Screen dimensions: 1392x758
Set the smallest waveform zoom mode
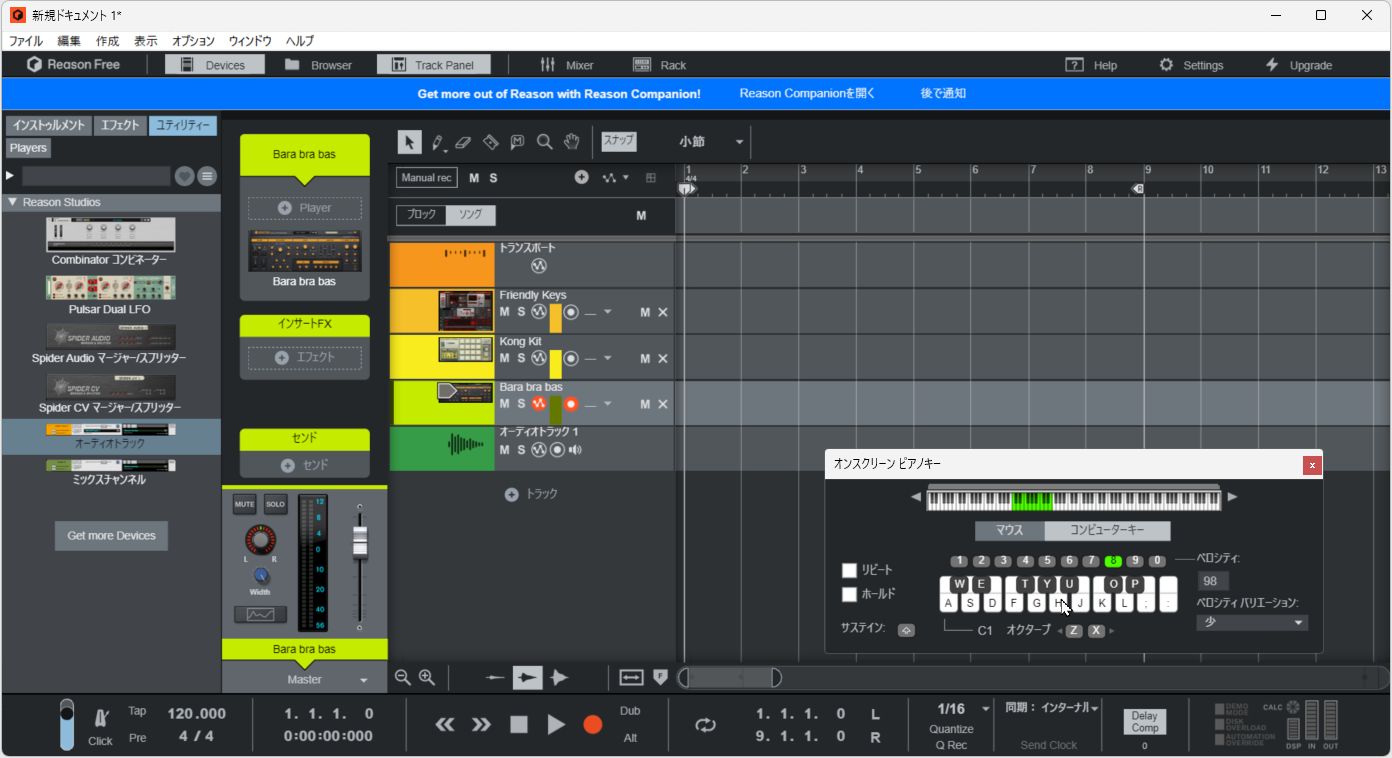coord(495,677)
